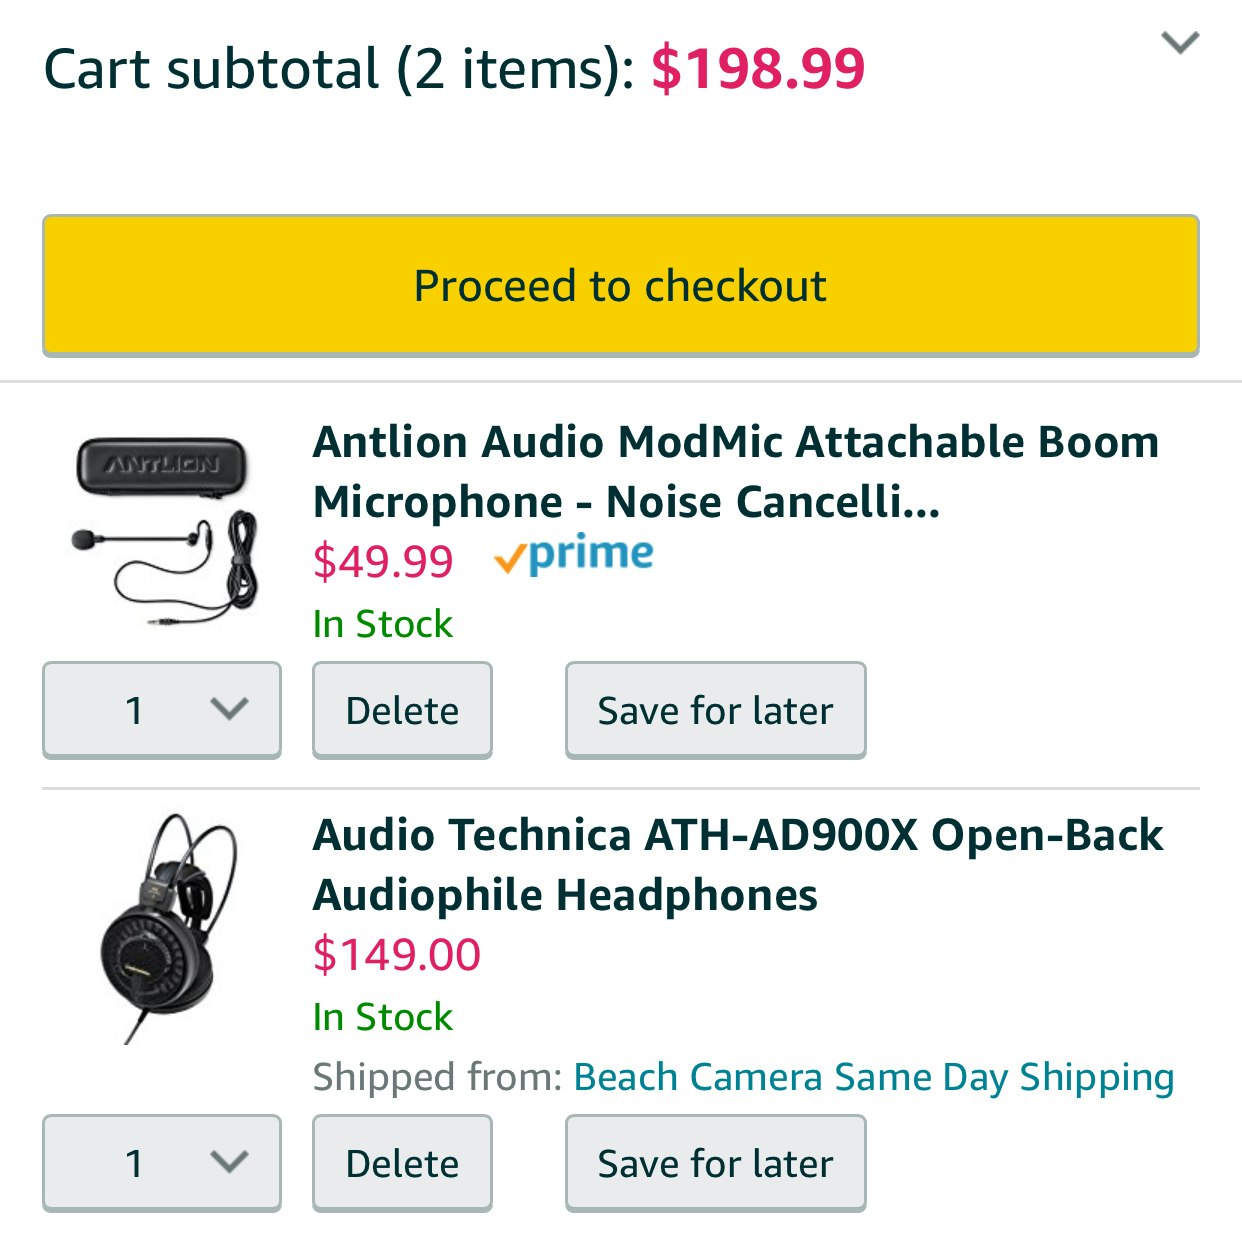This screenshot has height=1245, width=1242.
Task: Click In Stock status under the headphones
Action: 382,1017
